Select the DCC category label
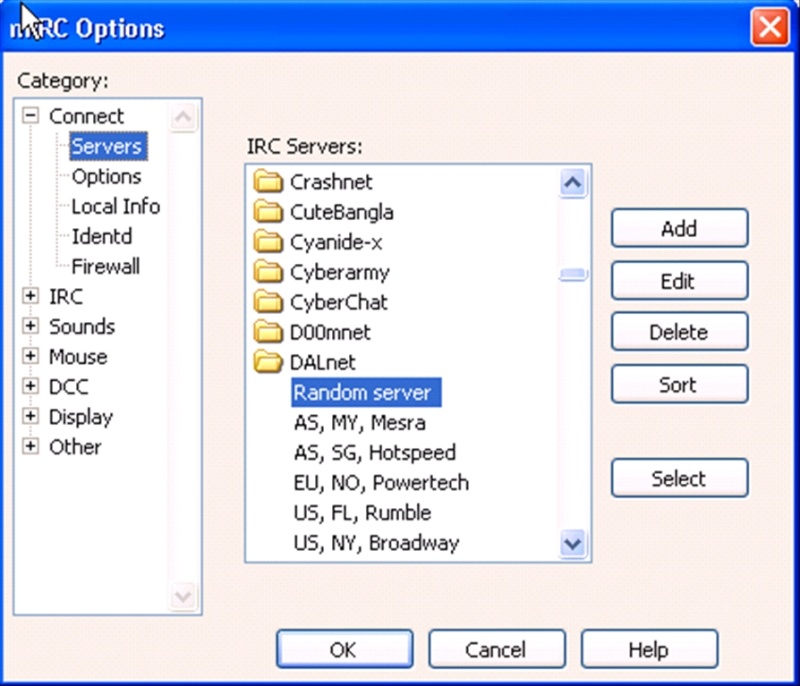800x686 pixels. pos(68,387)
